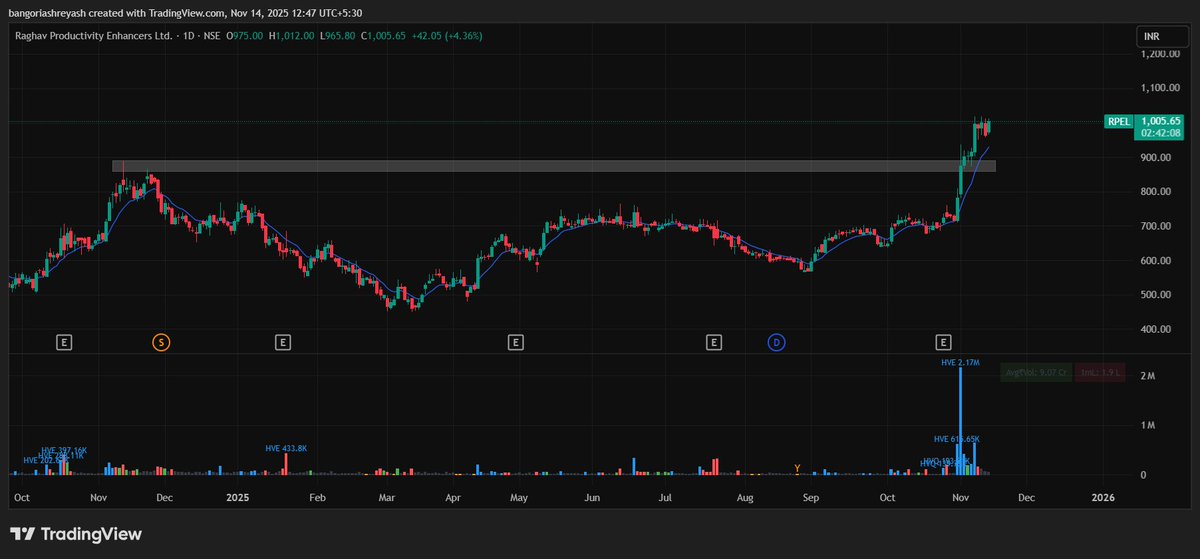Click the Sep label on time axis
This screenshot has height=559, width=1200.
click(811, 496)
